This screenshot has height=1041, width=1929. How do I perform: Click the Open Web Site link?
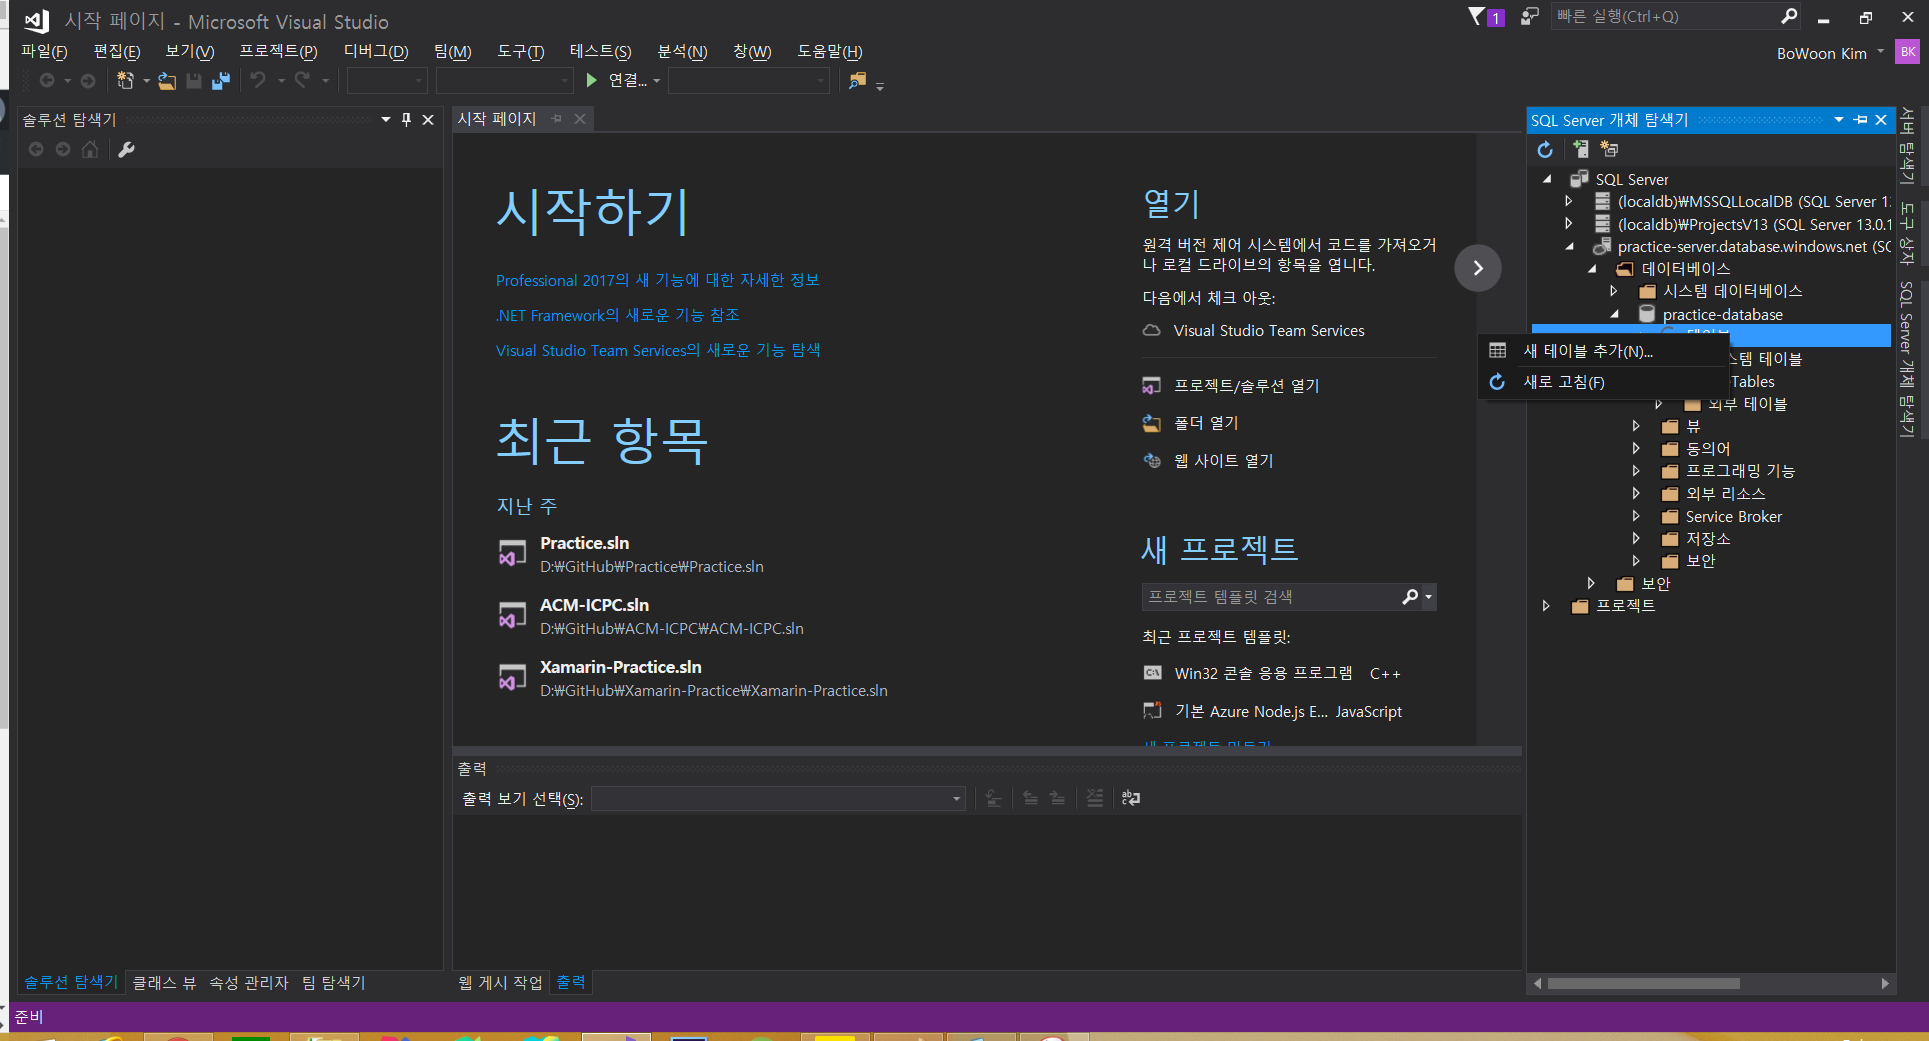click(1223, 461)
